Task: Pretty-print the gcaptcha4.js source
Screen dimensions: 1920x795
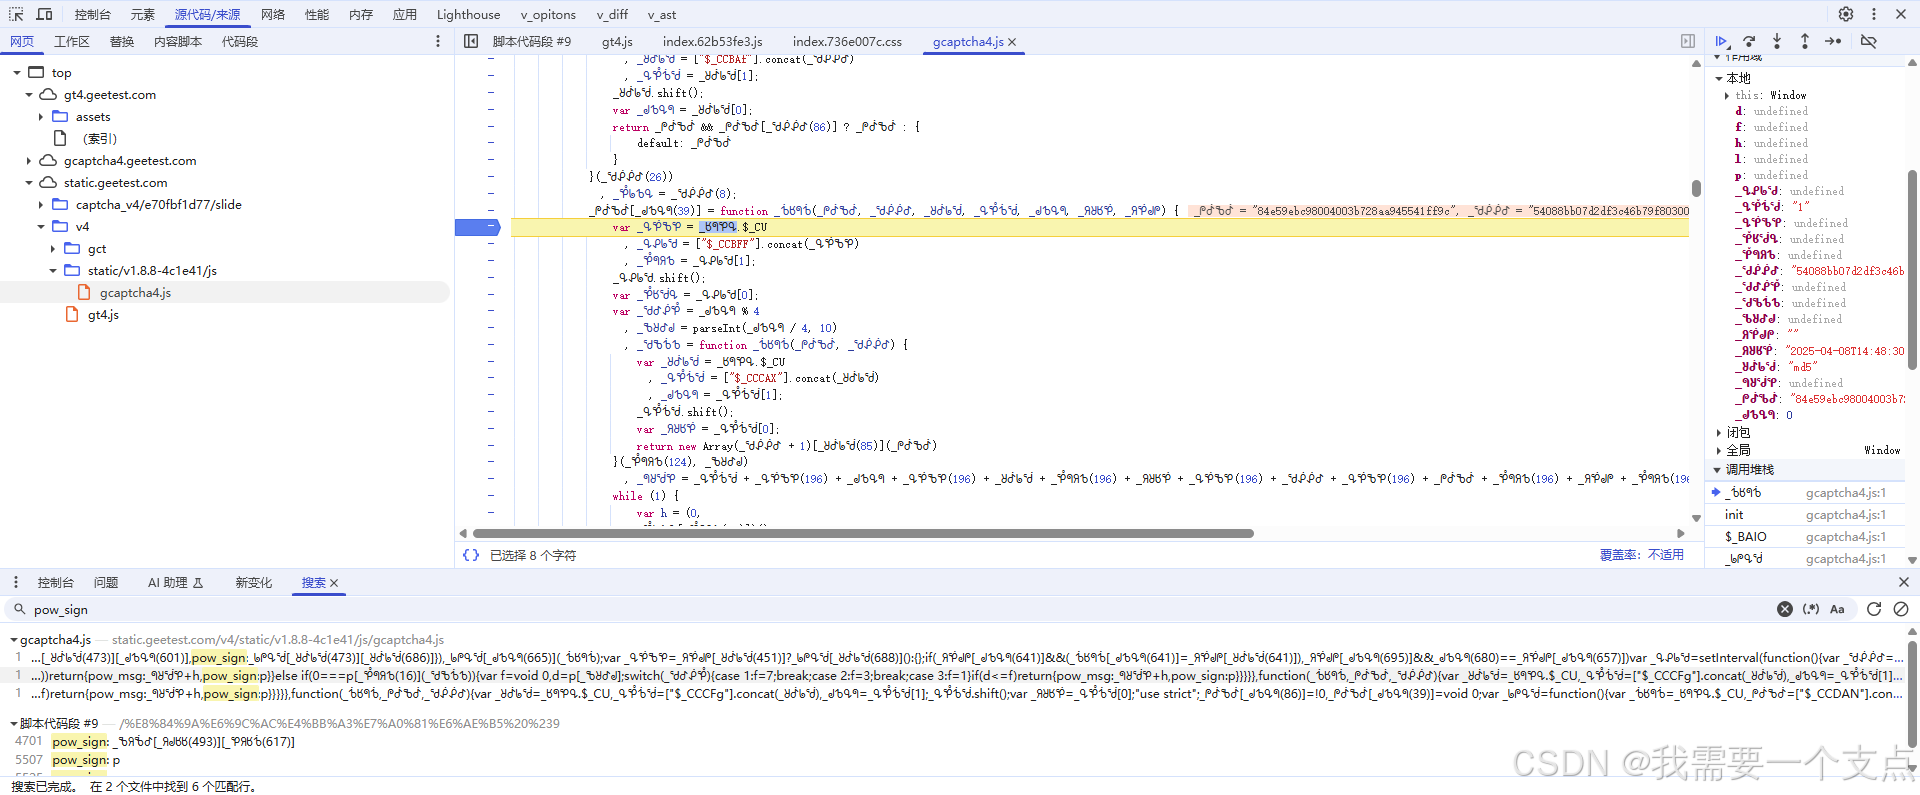Action: pyautogui.click(x=471, y=555)
